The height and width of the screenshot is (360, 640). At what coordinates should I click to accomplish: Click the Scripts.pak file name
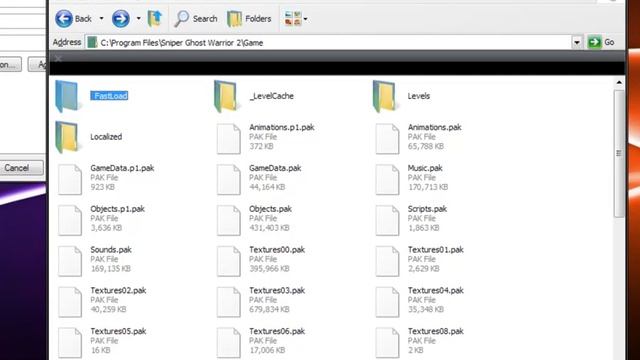427,209
